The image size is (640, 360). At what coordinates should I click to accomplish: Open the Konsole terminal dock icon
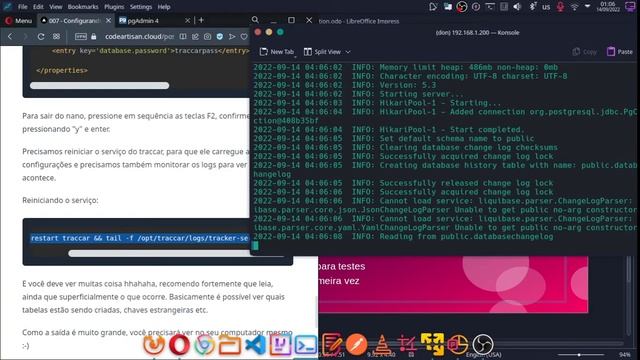click(306, 345)
